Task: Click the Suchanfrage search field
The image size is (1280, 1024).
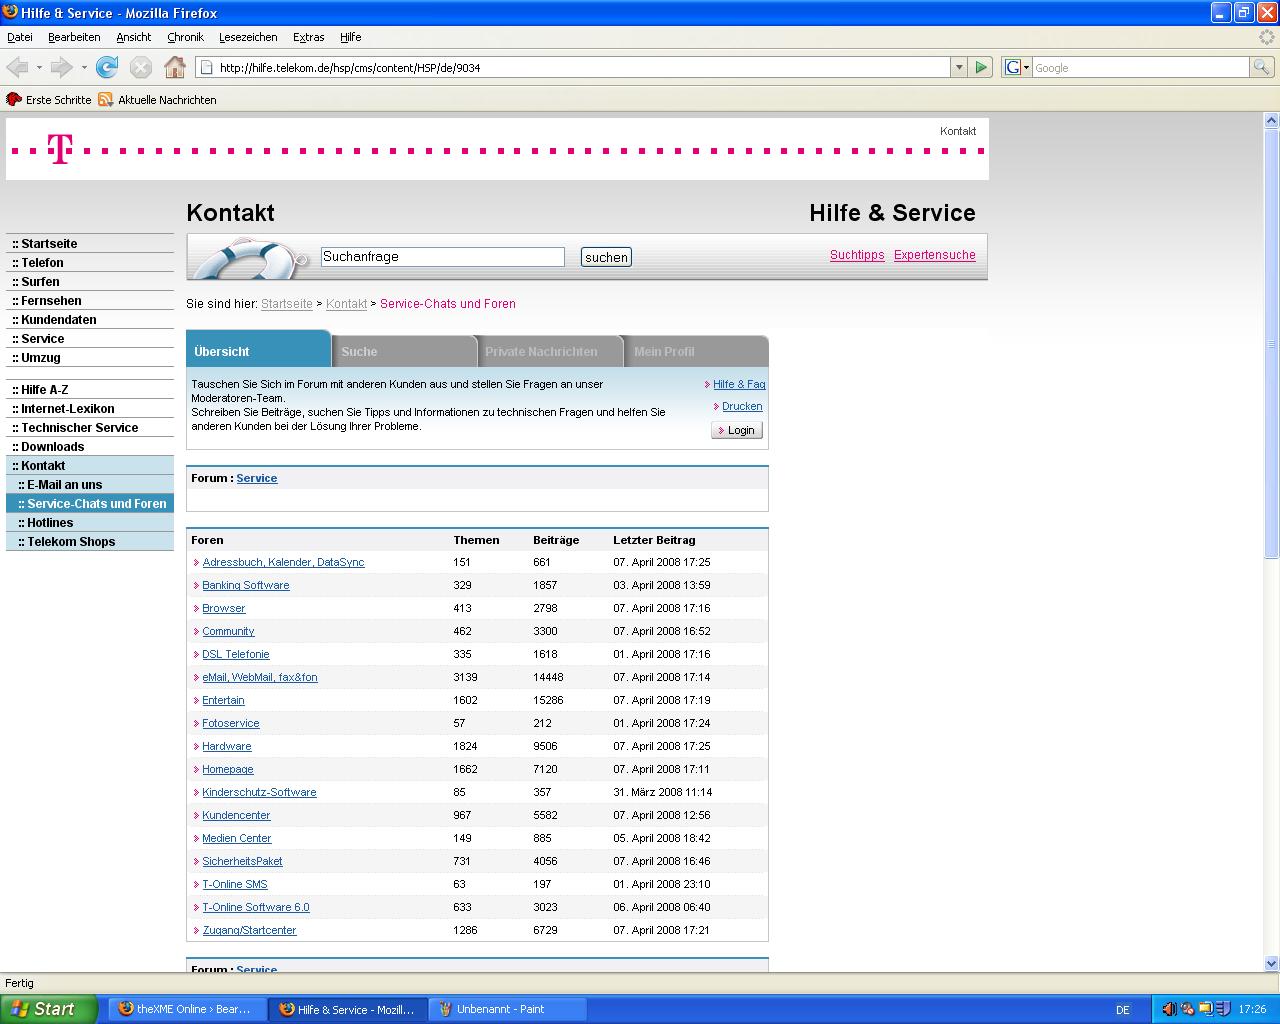Action: pyautogui.click(x=442, y=257)
